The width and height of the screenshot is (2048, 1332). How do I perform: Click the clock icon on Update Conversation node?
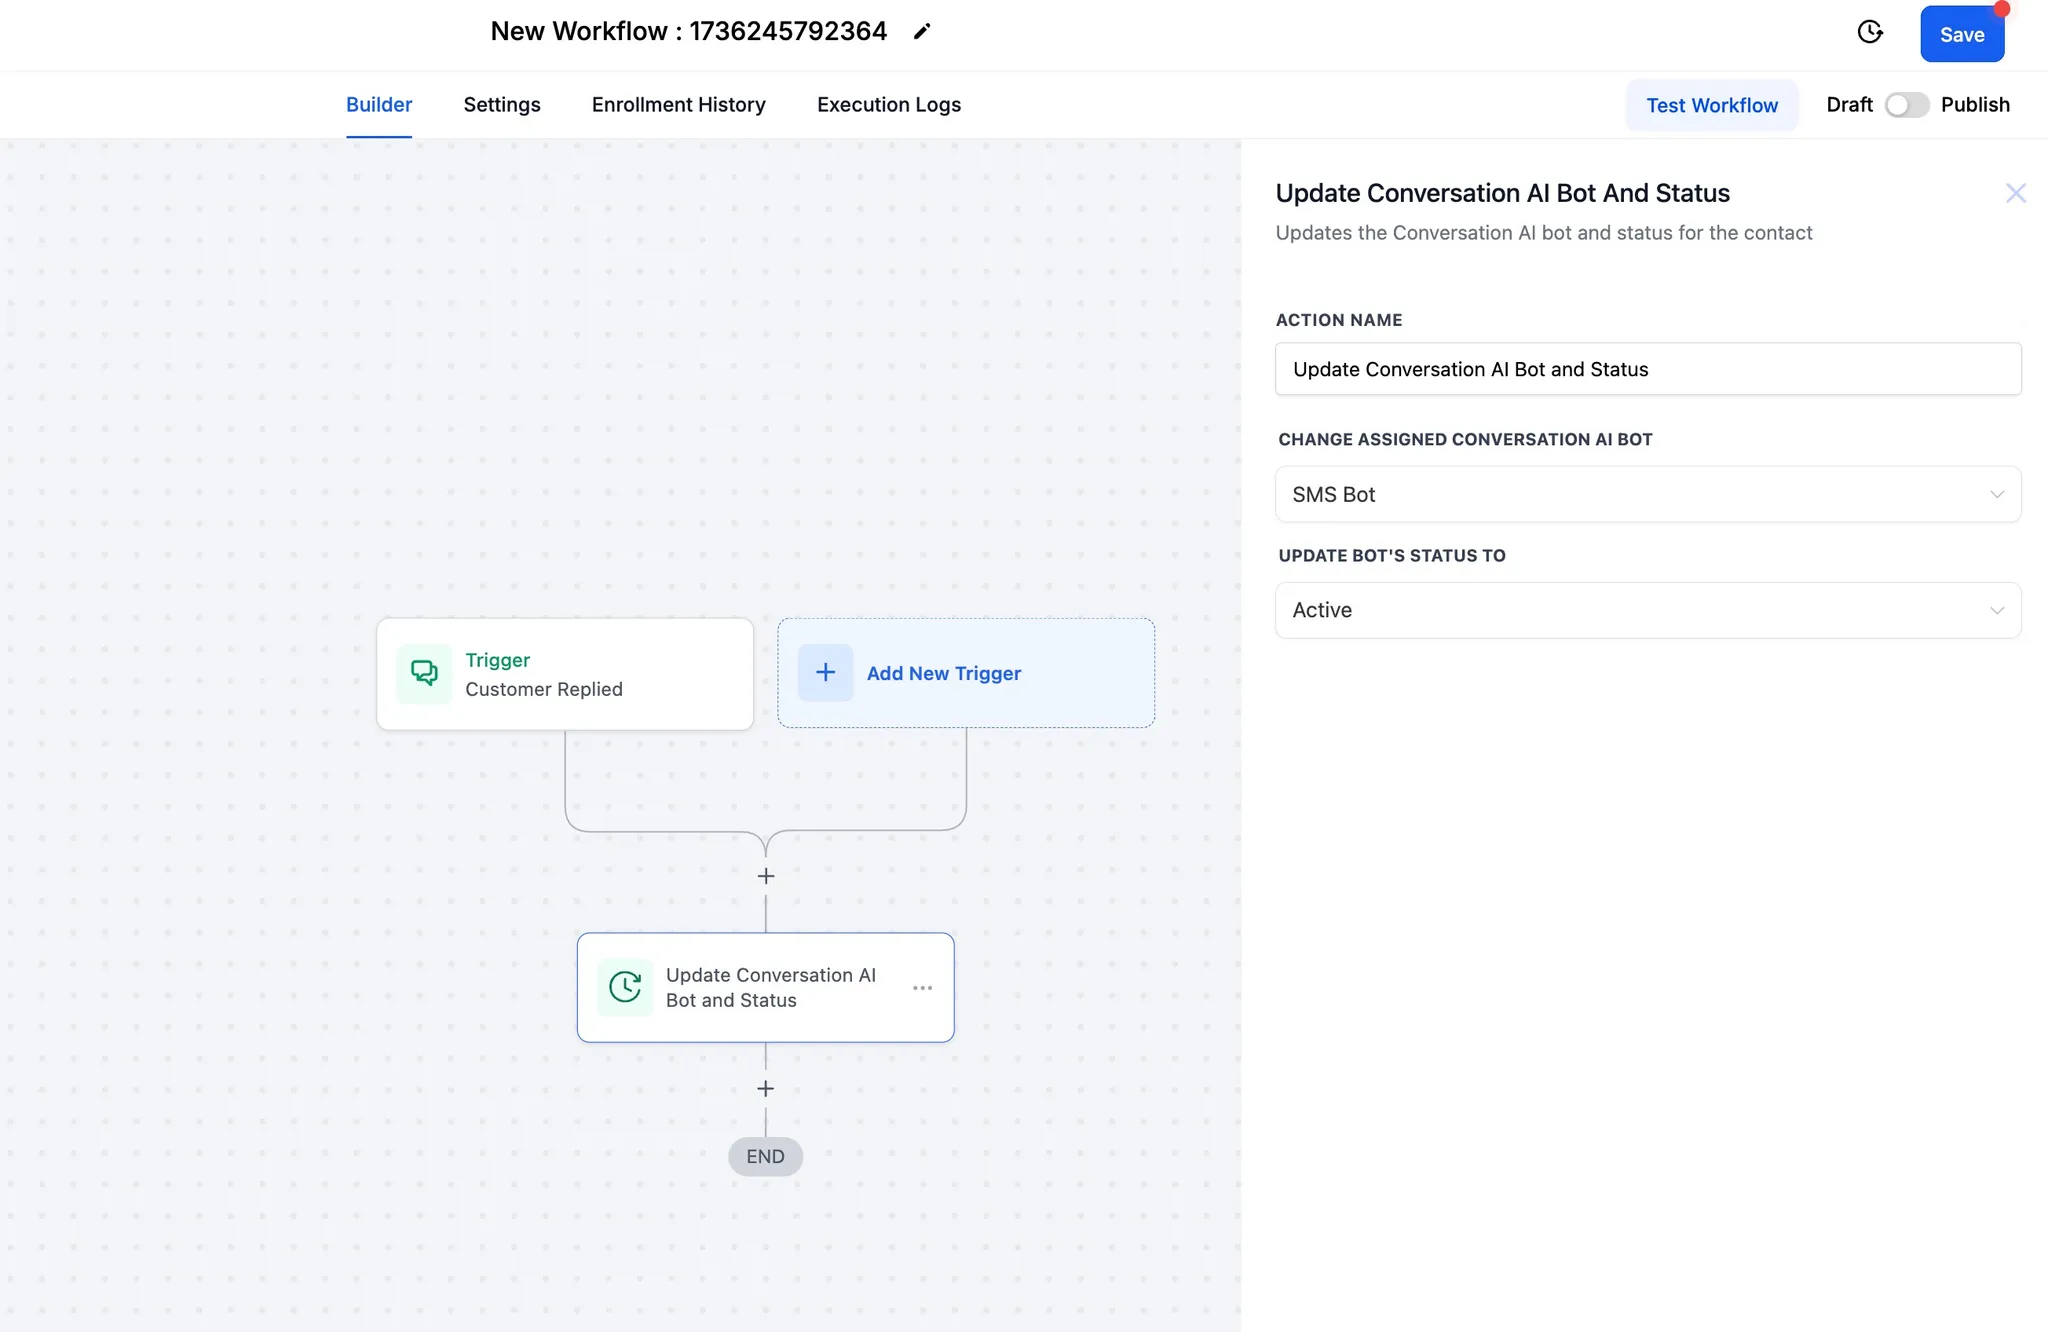point(625,988)
